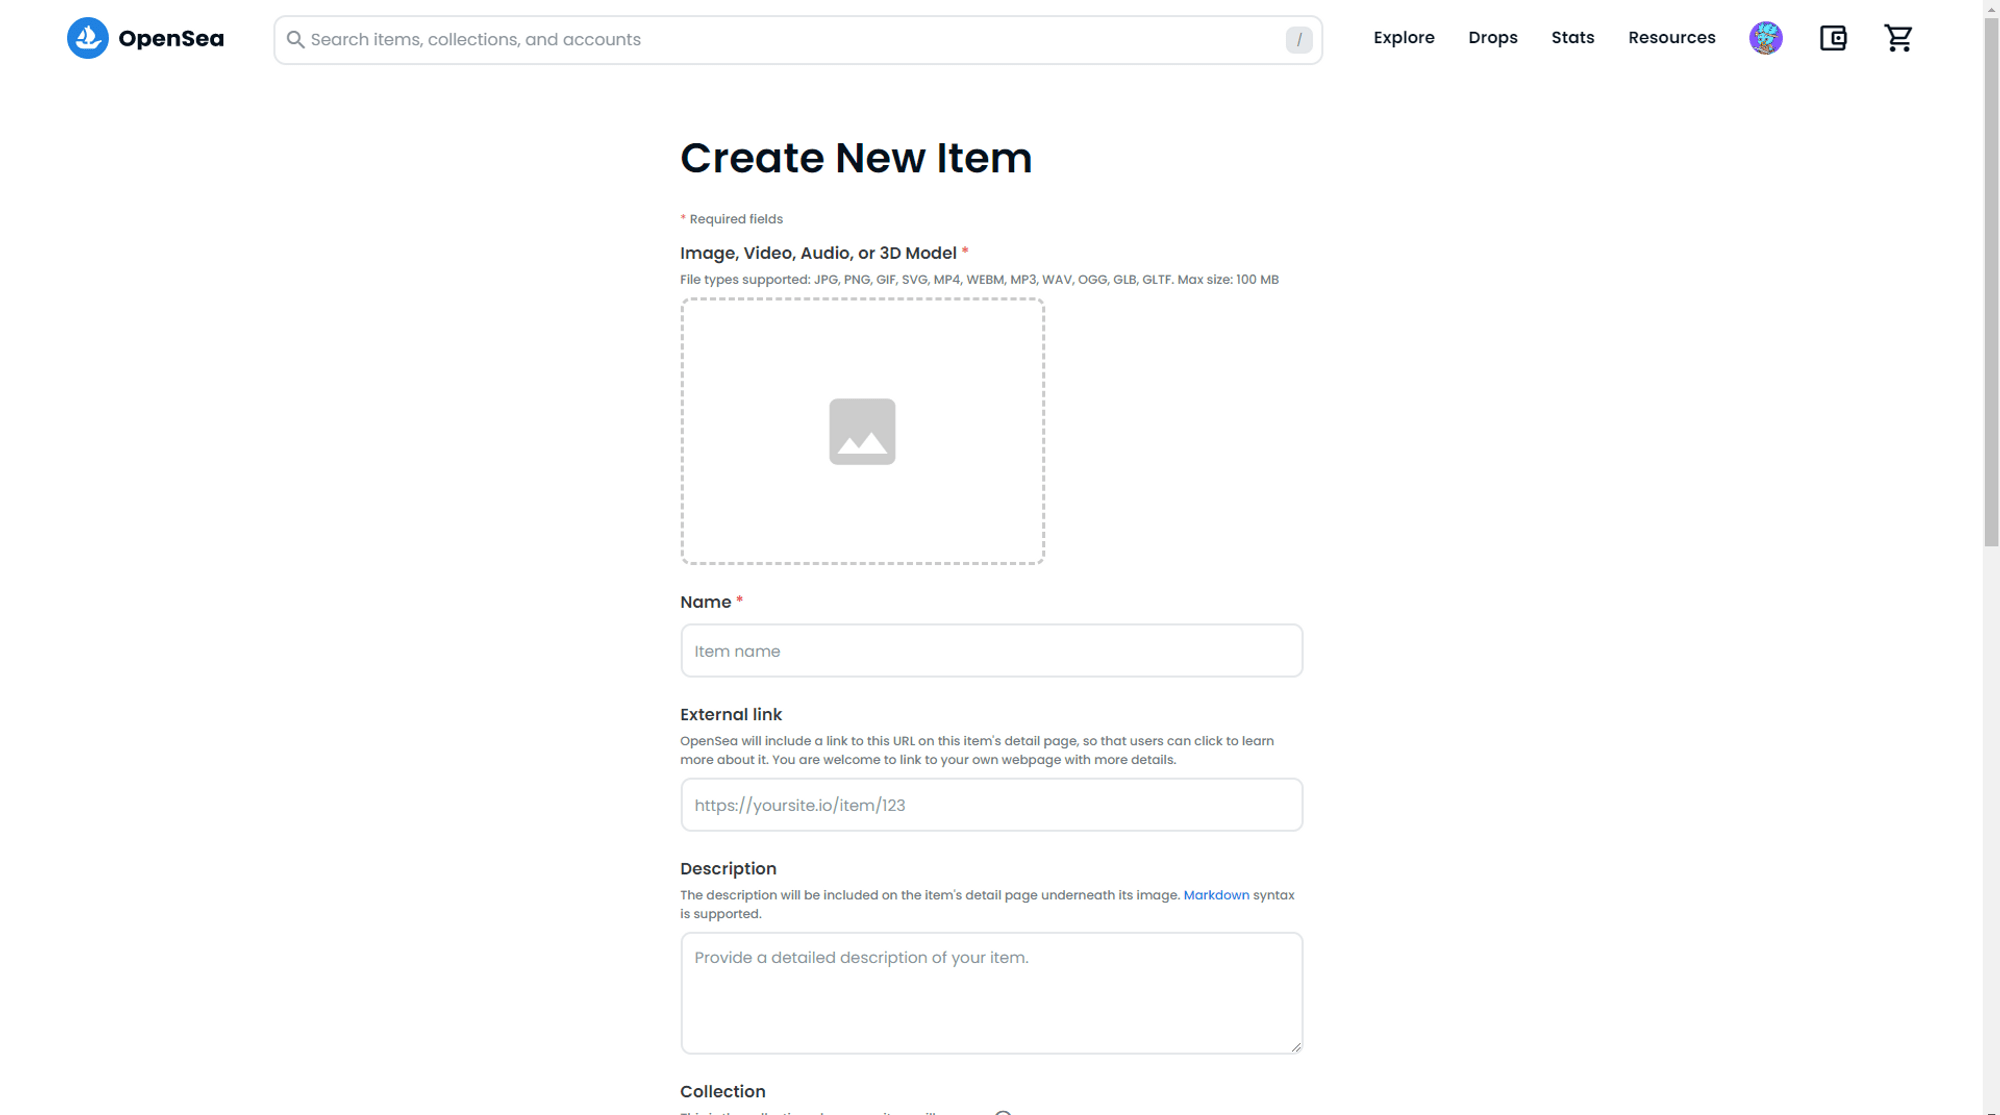
Task: Click the image placeholder icon in upload box
Action: click(862, 431)
